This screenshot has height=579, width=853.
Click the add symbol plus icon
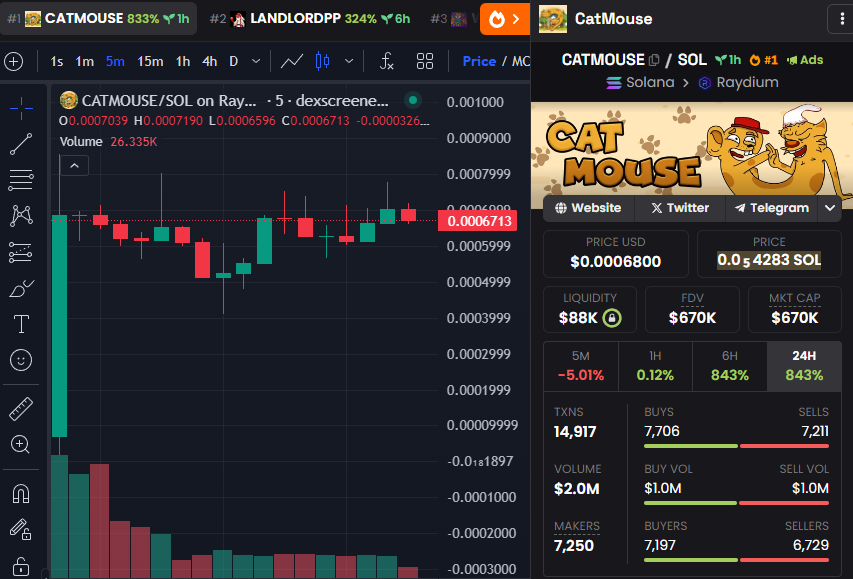(14, 61)
